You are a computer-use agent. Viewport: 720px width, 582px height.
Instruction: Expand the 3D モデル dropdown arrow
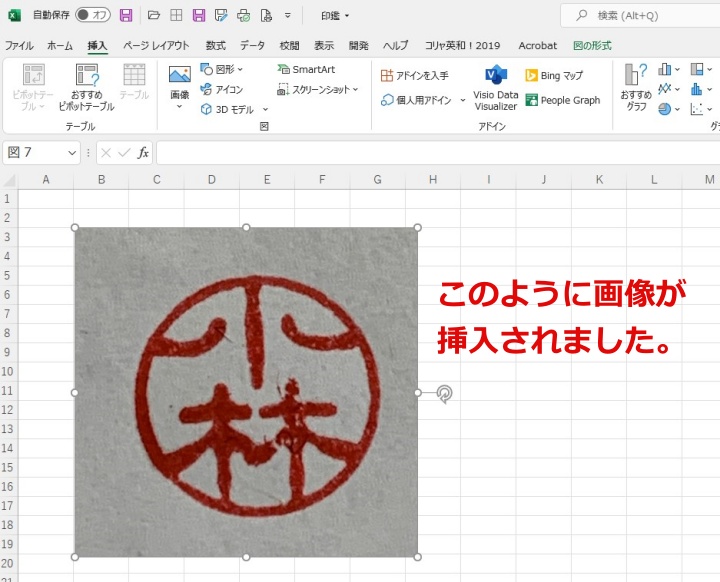tap(265, 109)
